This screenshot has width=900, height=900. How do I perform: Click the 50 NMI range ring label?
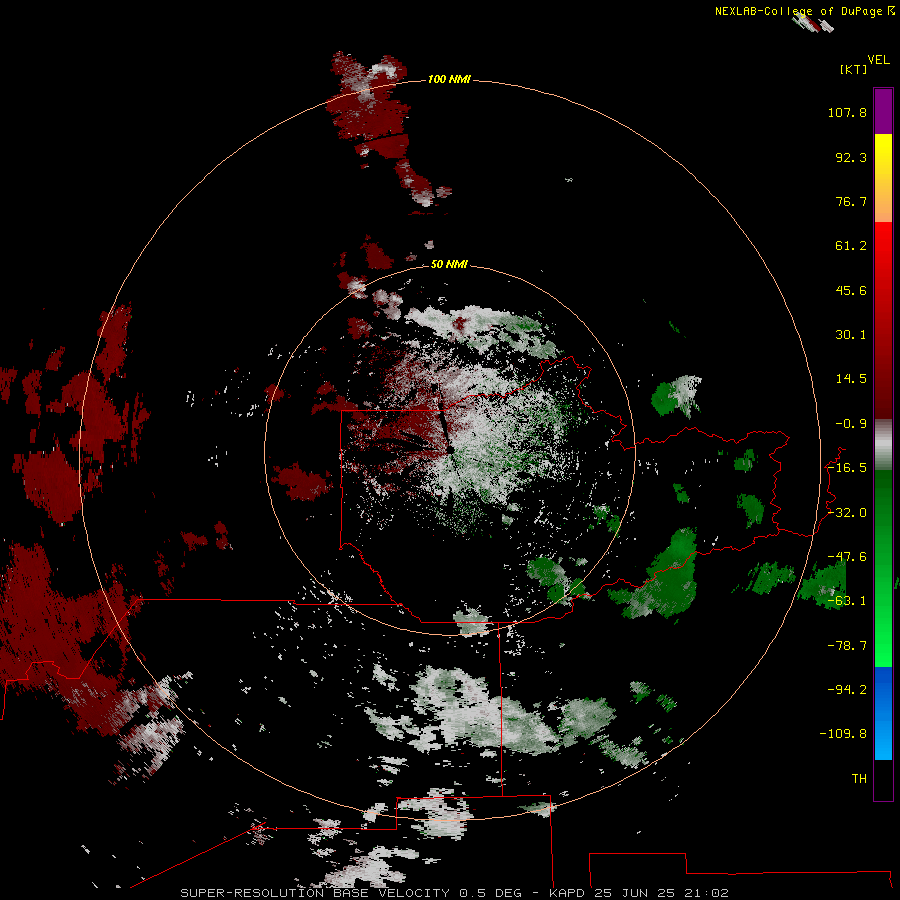coord(449,264)
